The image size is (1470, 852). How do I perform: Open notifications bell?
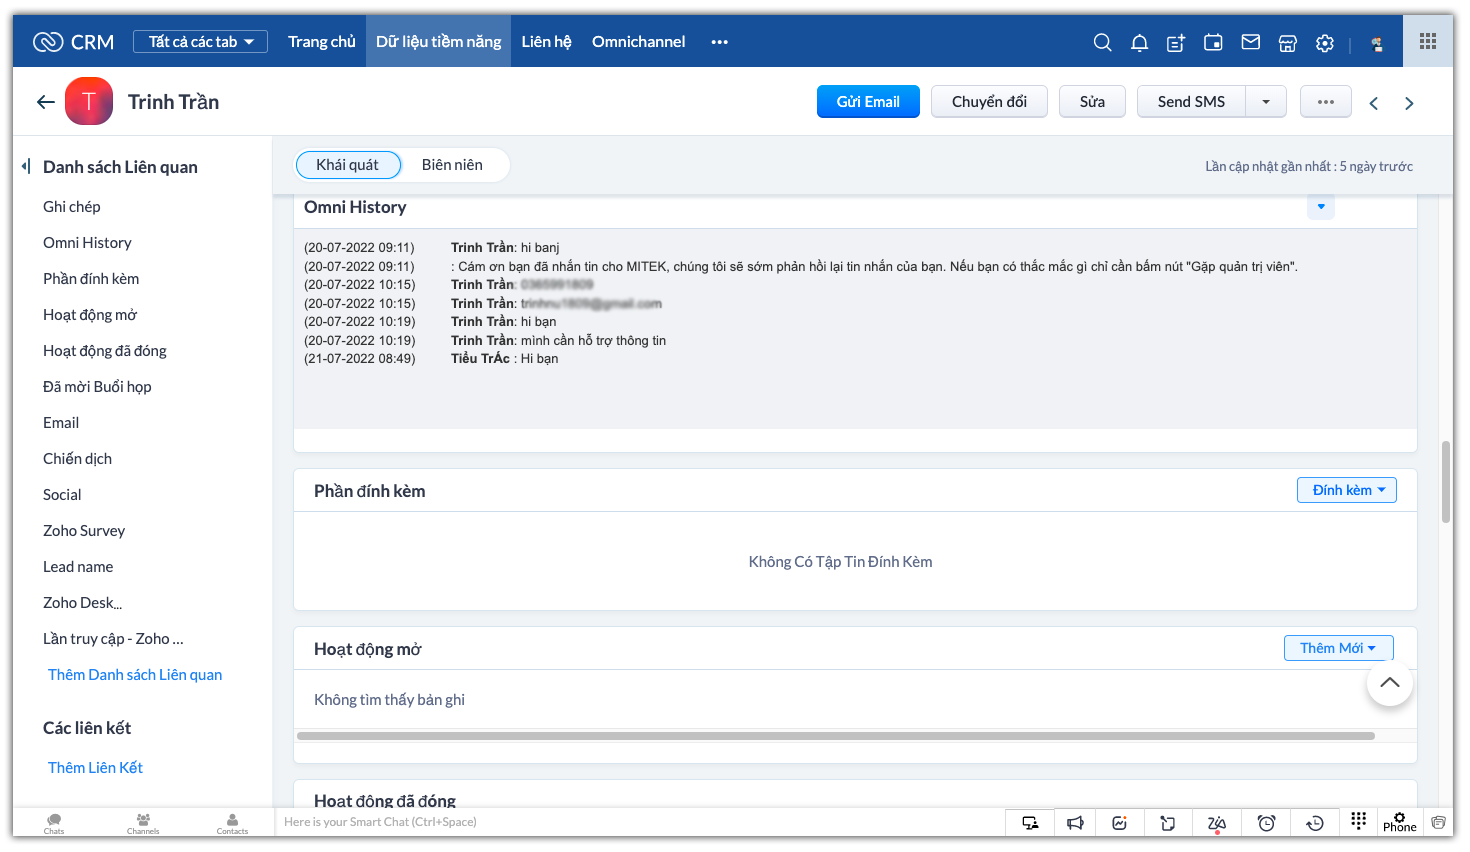[1139, 42]
